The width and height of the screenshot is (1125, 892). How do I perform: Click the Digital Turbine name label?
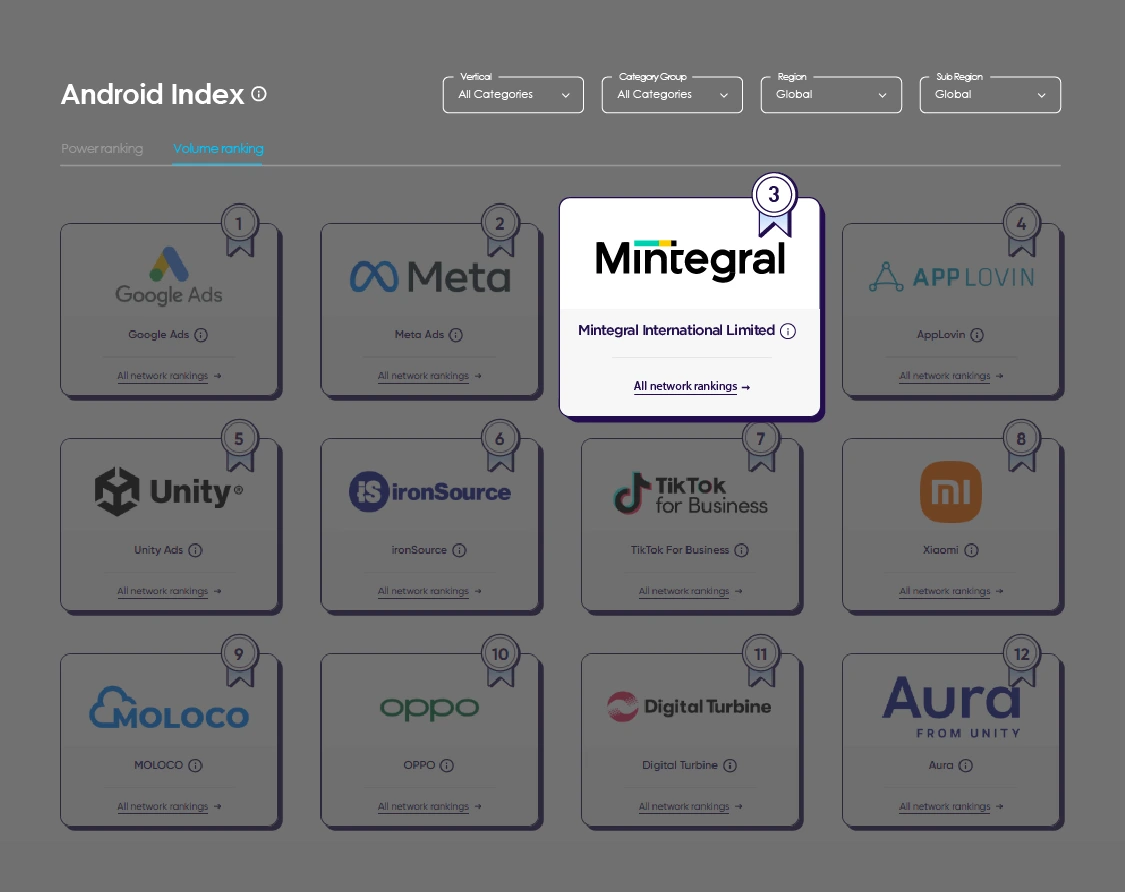coord(679,766)
